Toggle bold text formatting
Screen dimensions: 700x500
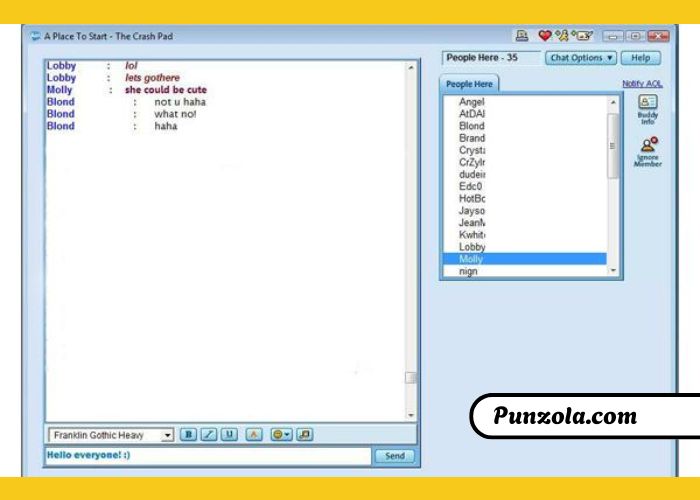188,435
